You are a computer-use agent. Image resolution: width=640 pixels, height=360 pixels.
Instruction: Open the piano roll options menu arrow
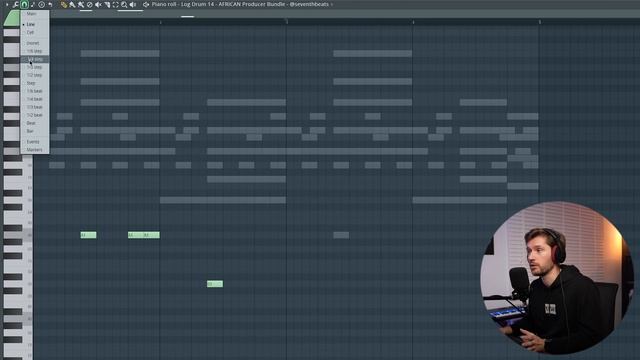tap(7, 4)
